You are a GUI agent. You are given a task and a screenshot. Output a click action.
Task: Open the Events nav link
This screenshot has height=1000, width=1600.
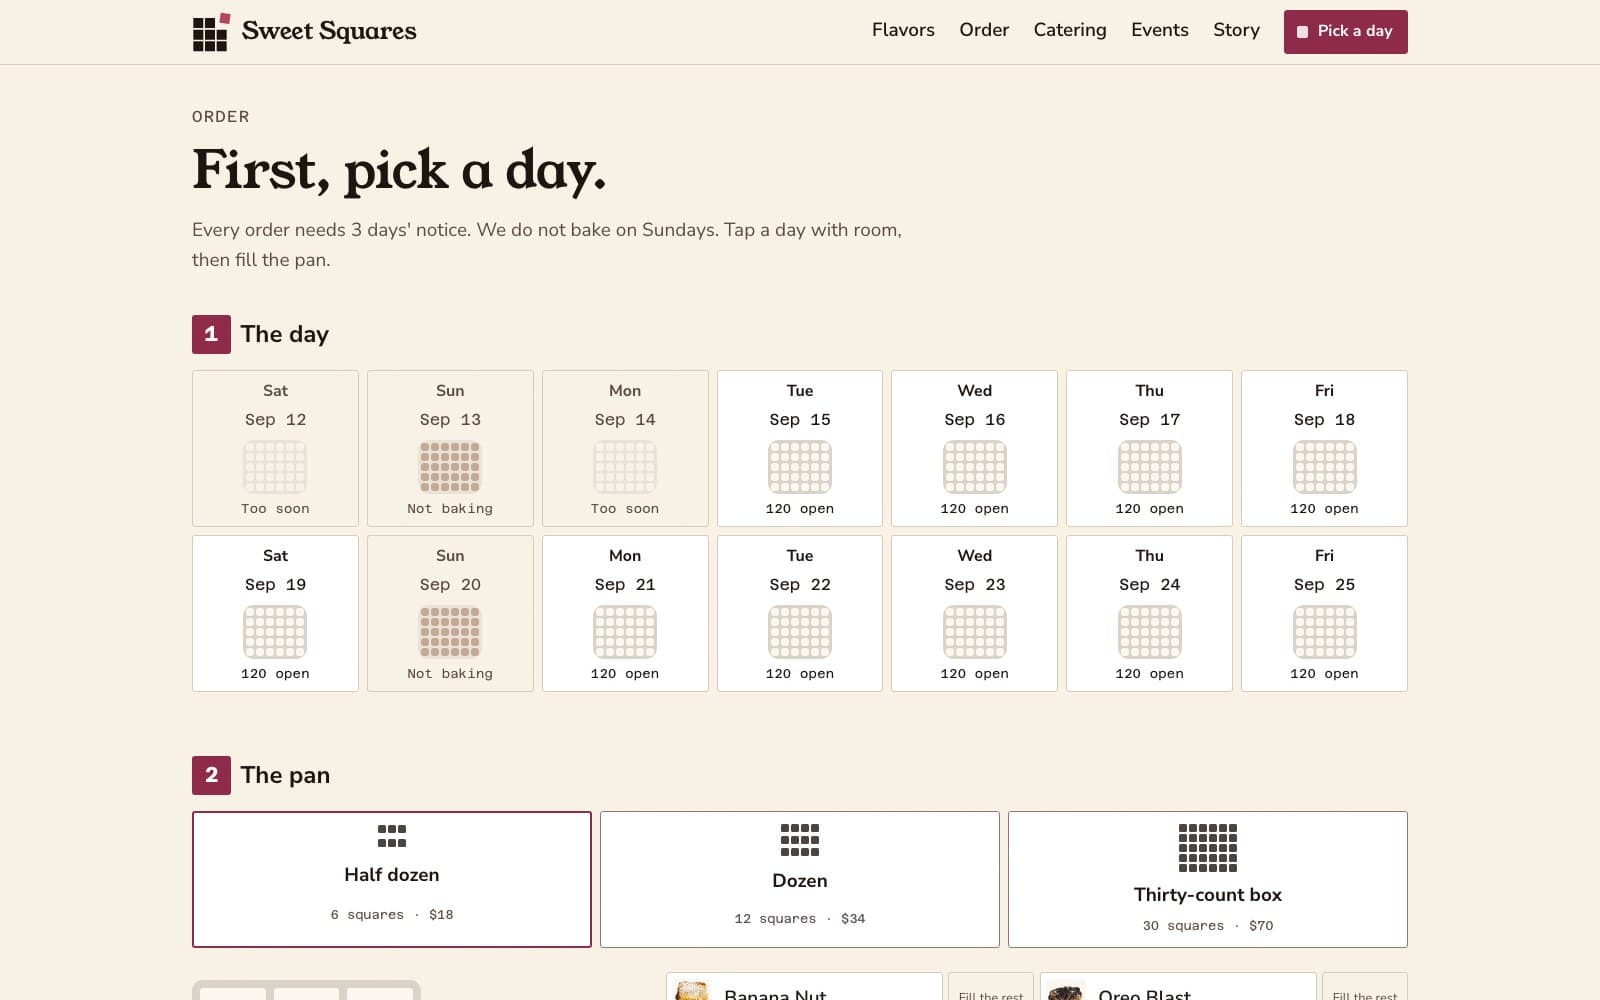coord(1160,30)
